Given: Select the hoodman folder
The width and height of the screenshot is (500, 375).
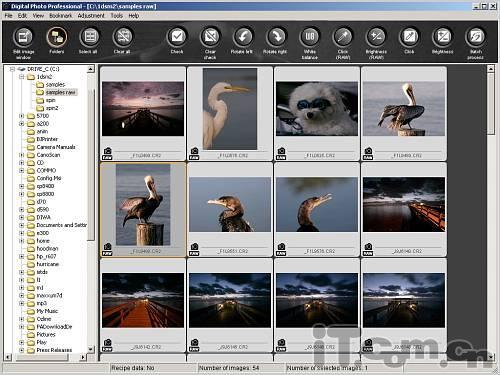Looking at the screenshot, I should [47, 248].
